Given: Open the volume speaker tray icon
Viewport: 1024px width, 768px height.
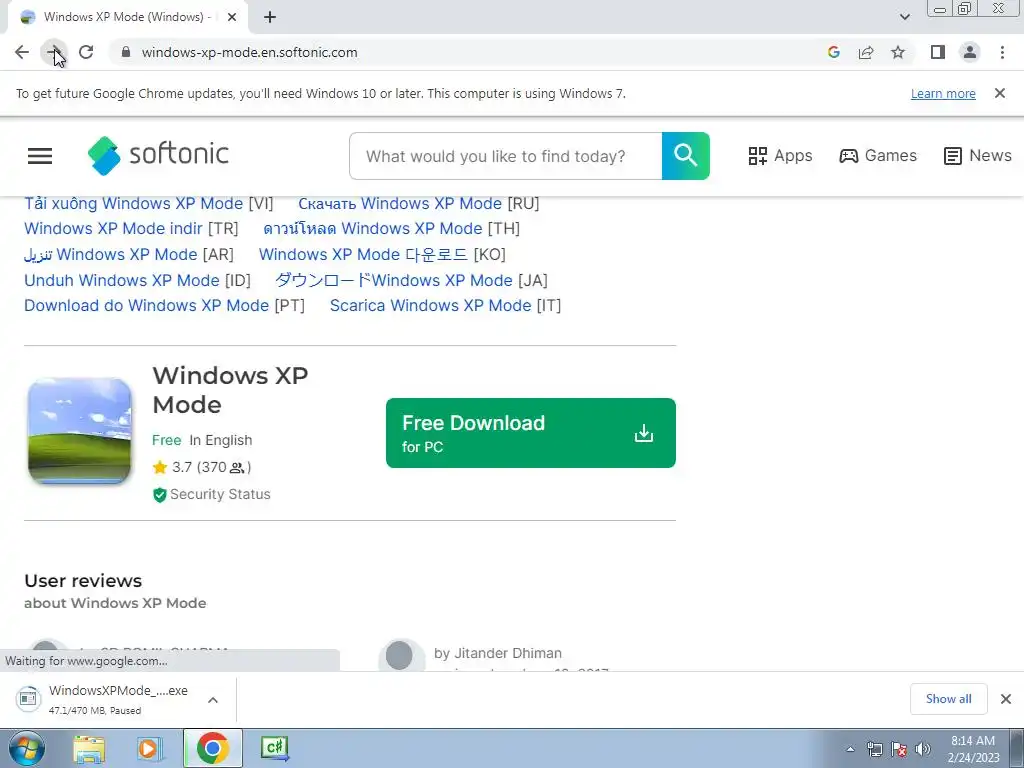Looking at the screenshot, I should click(x=923, y=749).
